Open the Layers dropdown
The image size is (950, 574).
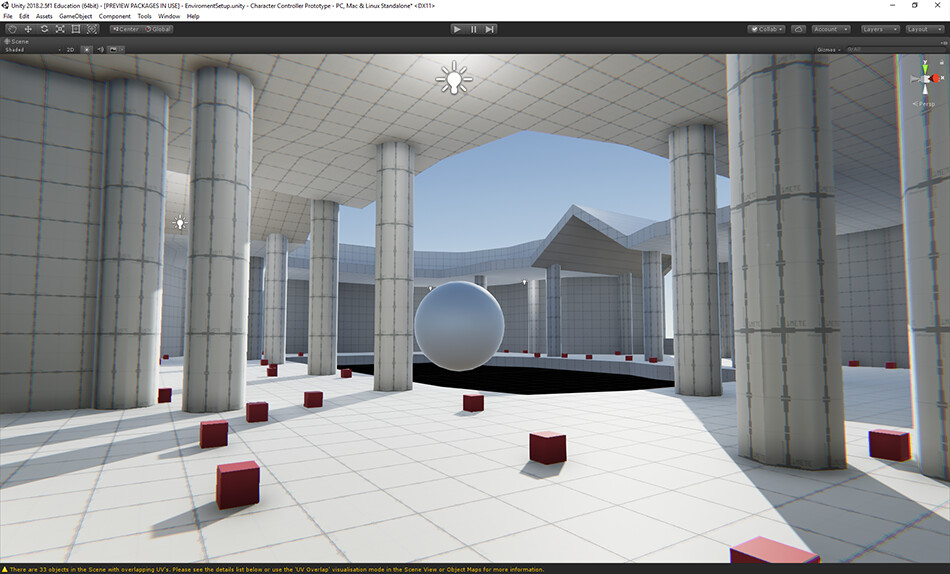(880, 29)
